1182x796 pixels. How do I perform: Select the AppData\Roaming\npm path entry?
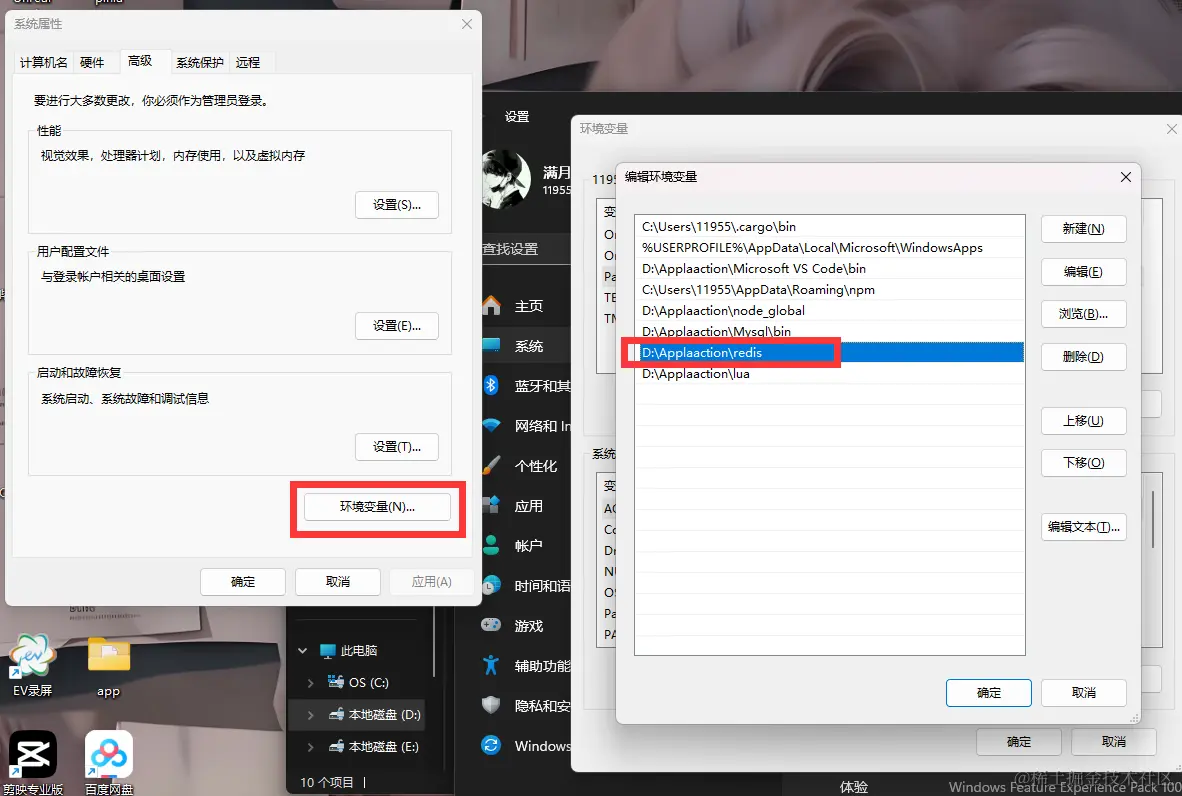(829, 290)
